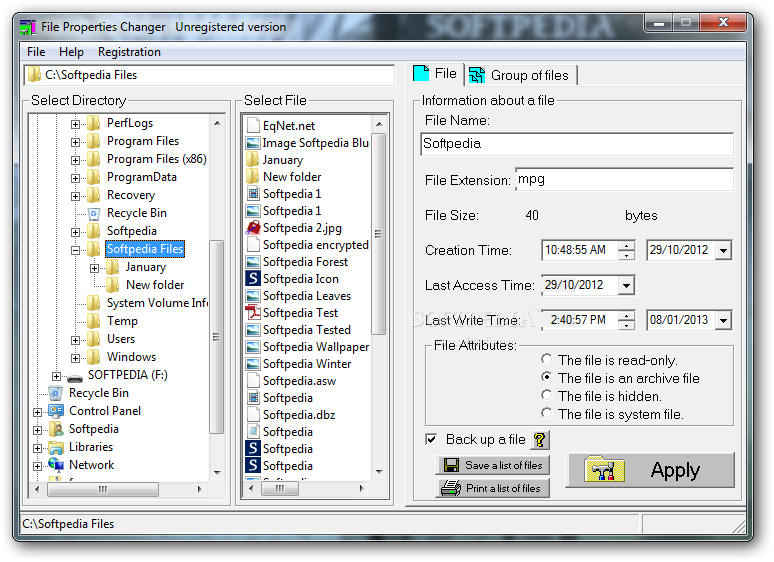Expand the Users folder node
Viewport: 774px width, 562px height.
click(x=75, y=340)
